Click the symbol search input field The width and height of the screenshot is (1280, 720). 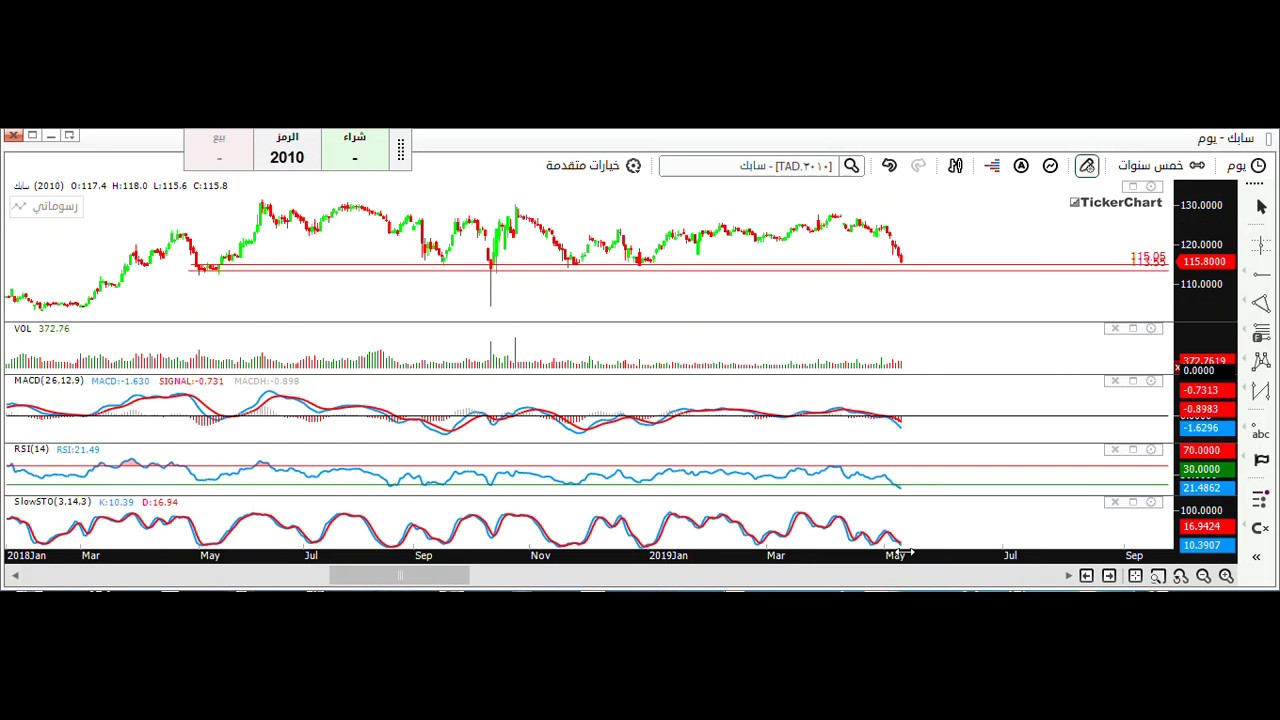(x=750, y=166)
